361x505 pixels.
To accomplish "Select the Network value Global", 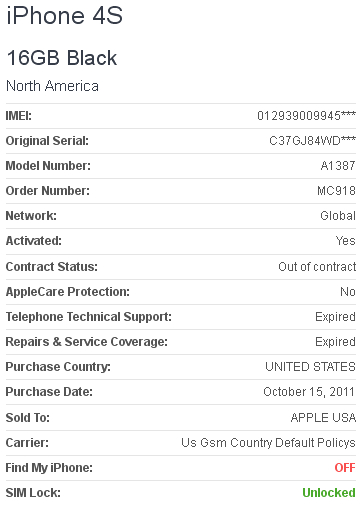I will pos(338,216).
